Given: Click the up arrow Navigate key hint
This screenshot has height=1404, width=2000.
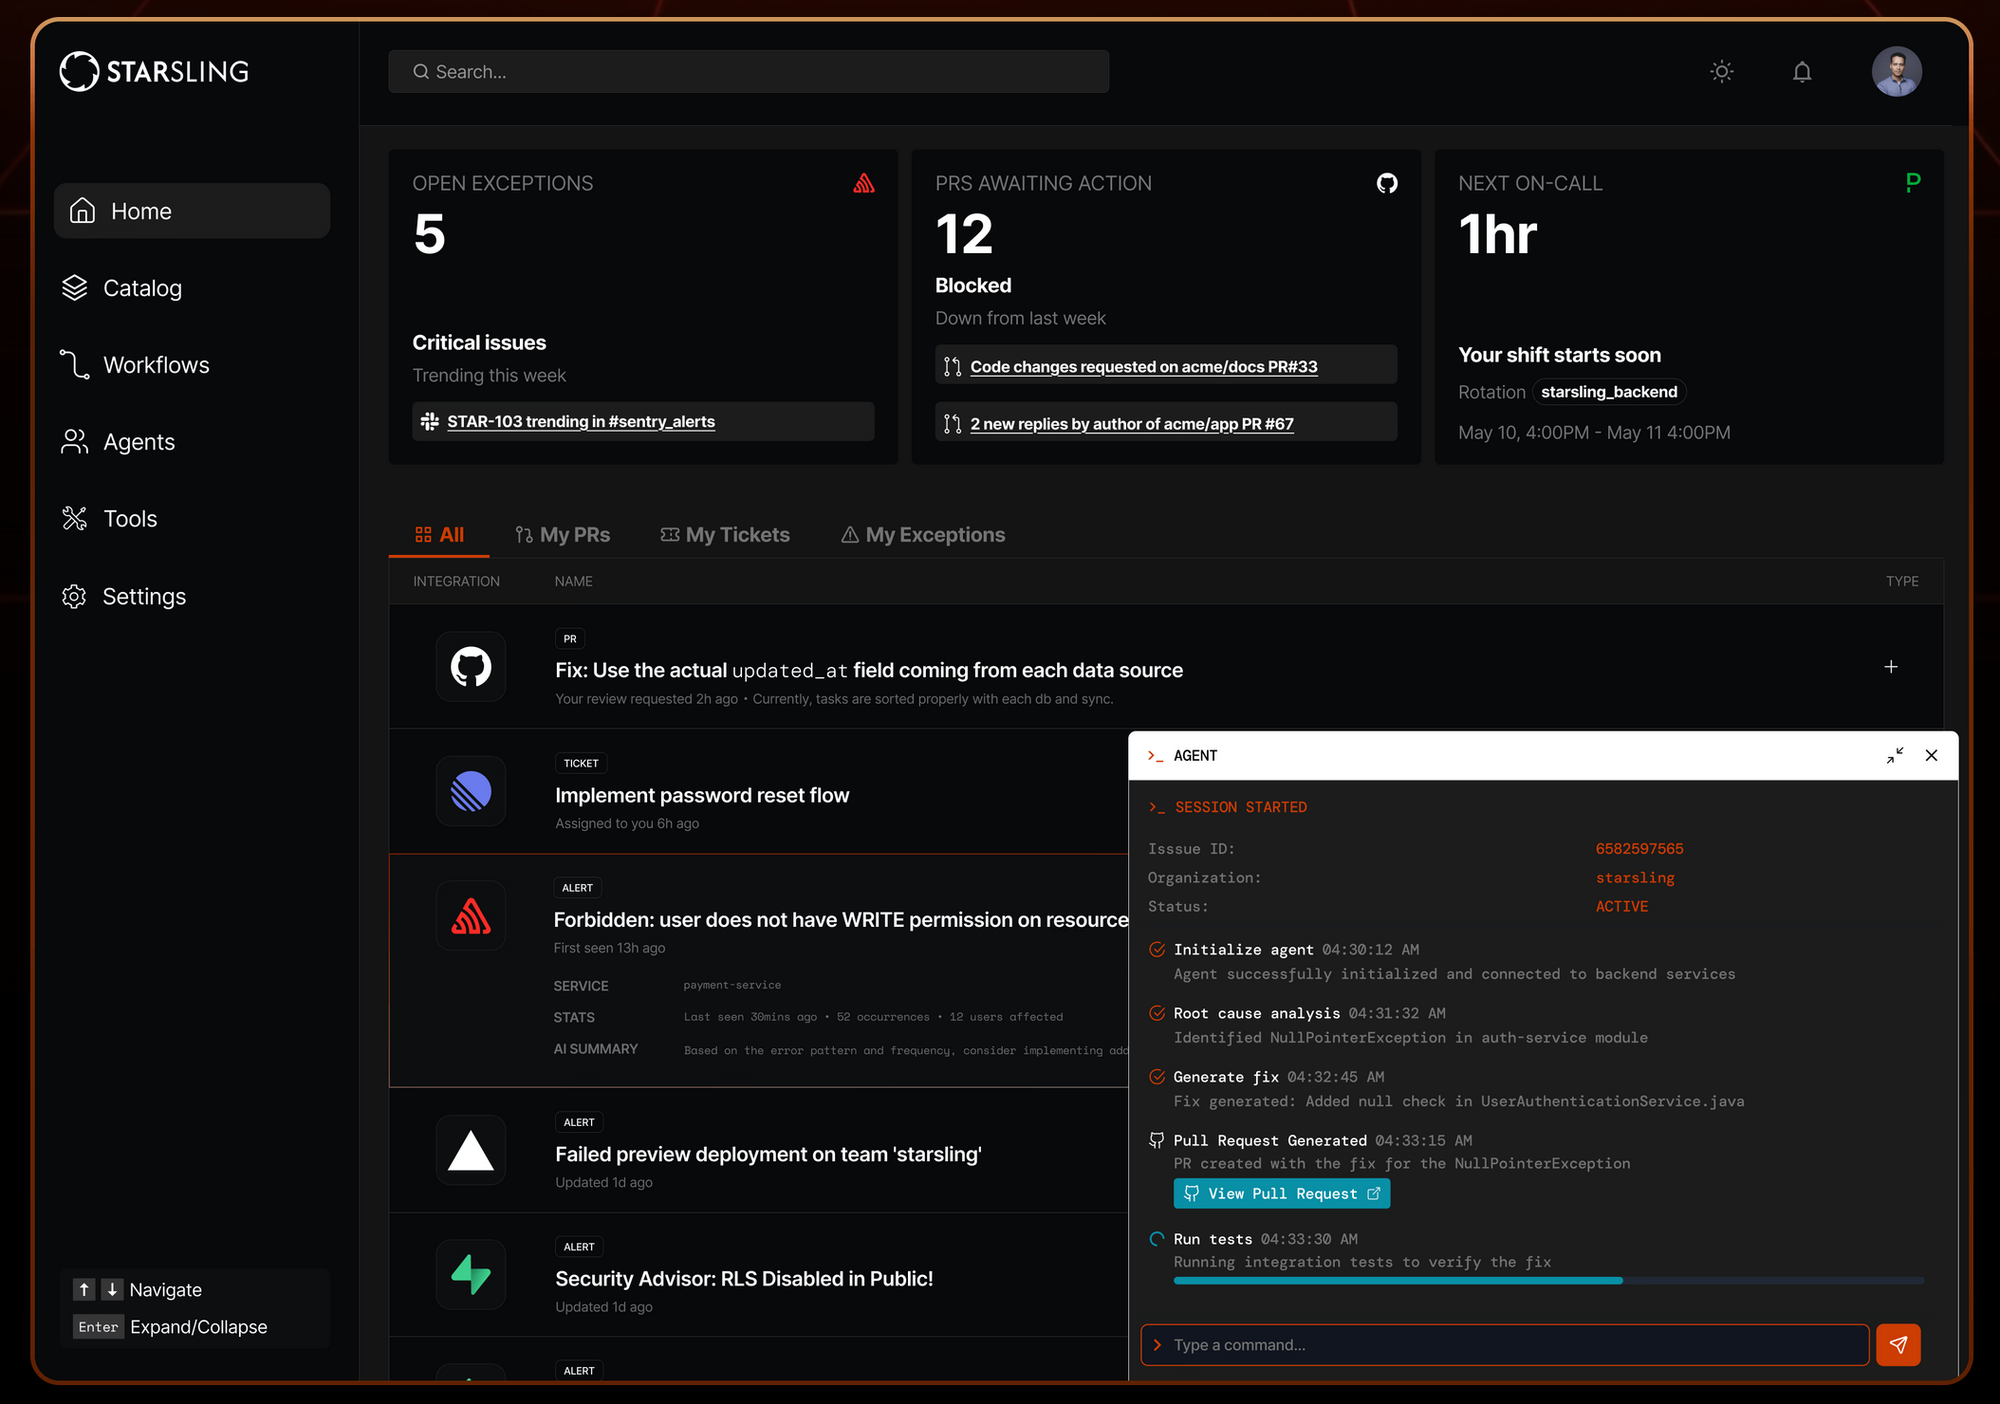Looking at the screenshot, I should [x=85, y=1290].
